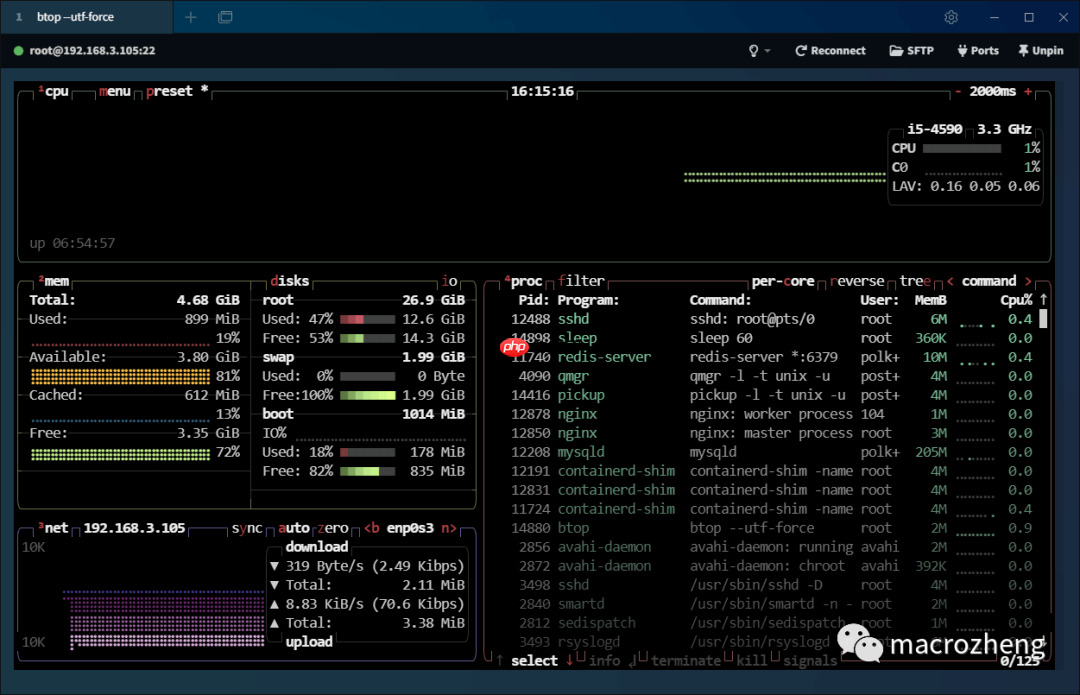1080x695 pixels.
Task: Open the terminal settings gear icon
Action: coord(951,17)
